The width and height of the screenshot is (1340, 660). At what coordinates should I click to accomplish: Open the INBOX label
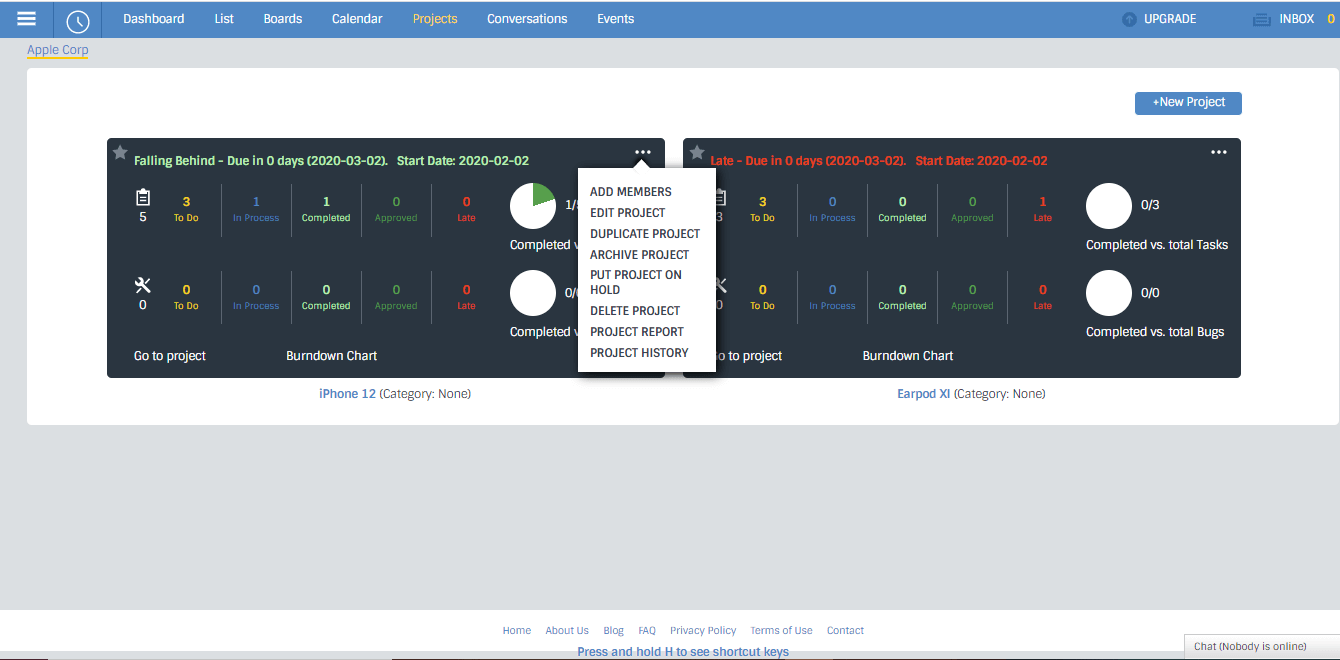click(x=1297, y=19)
